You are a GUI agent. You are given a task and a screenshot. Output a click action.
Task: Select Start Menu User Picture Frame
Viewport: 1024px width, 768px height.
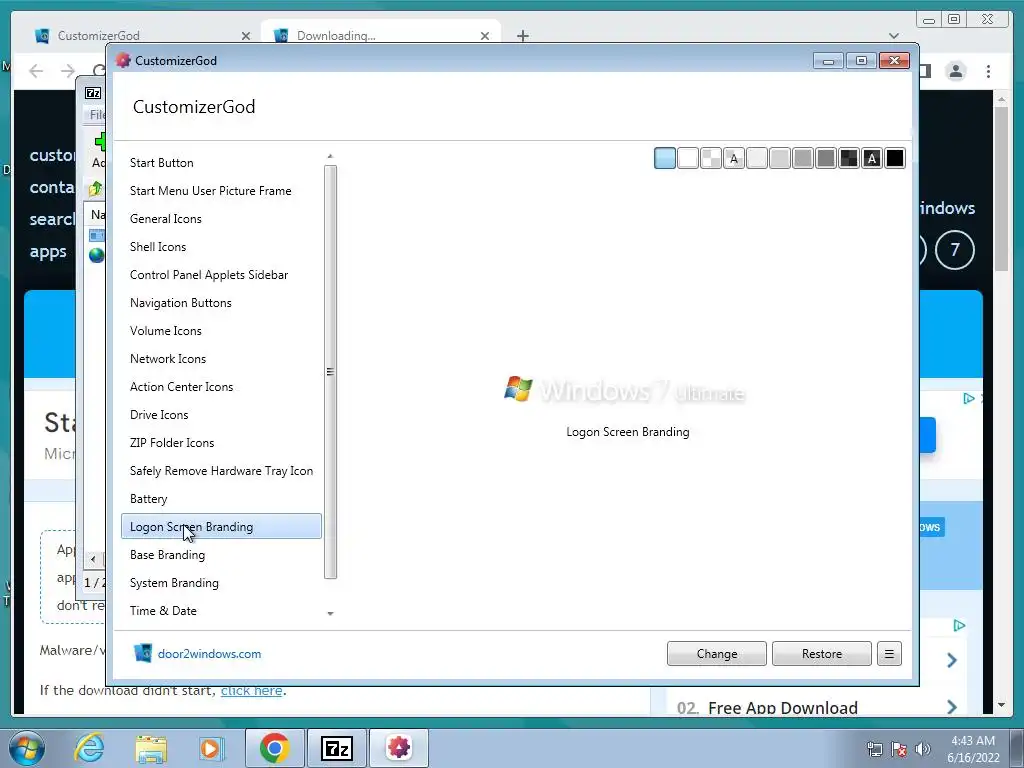221,191
